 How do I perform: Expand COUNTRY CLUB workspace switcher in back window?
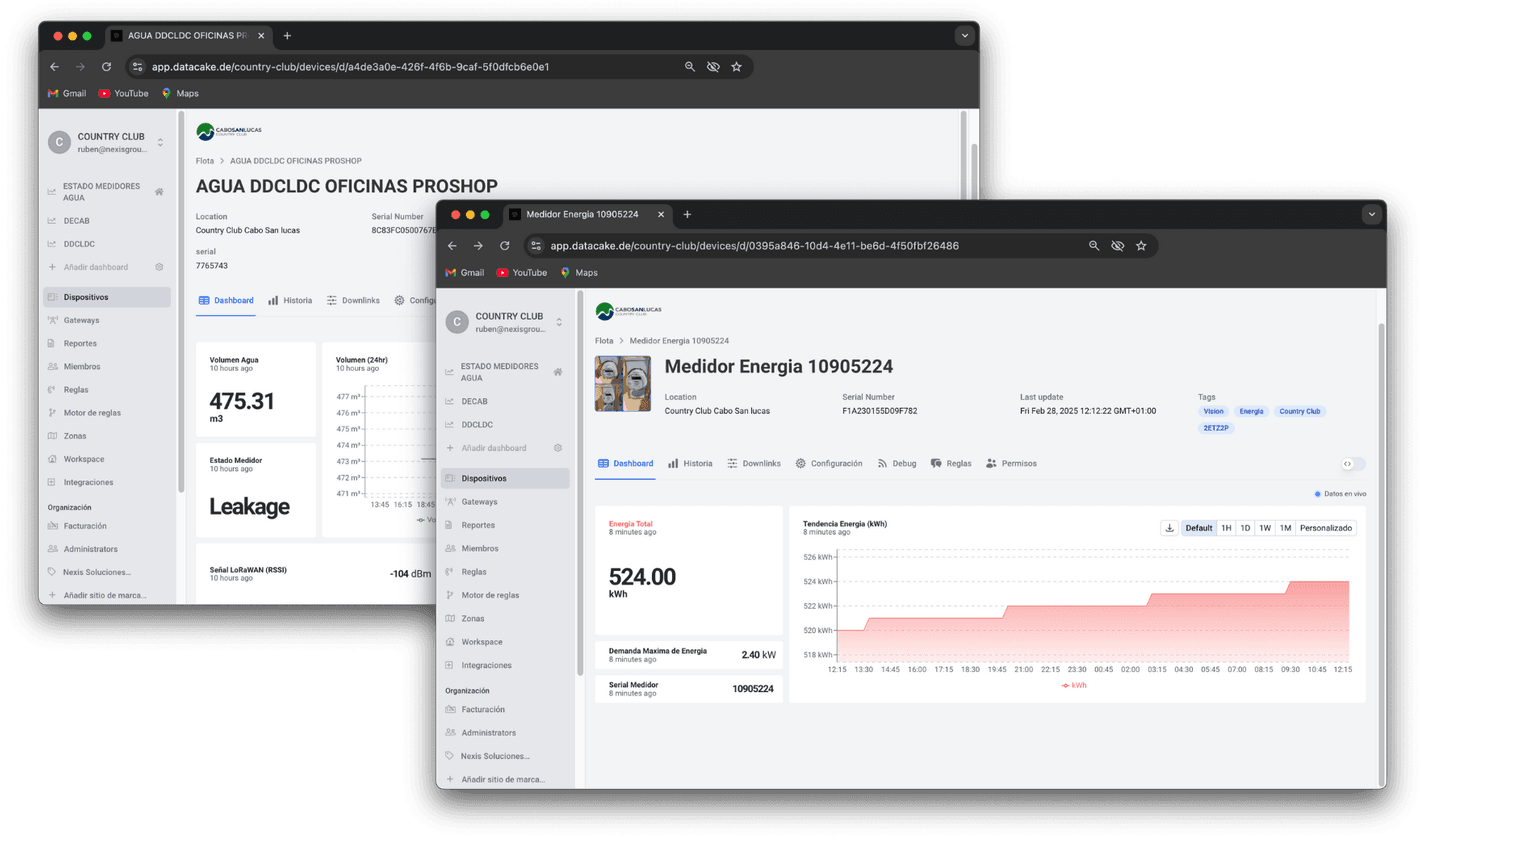[160, 143]
